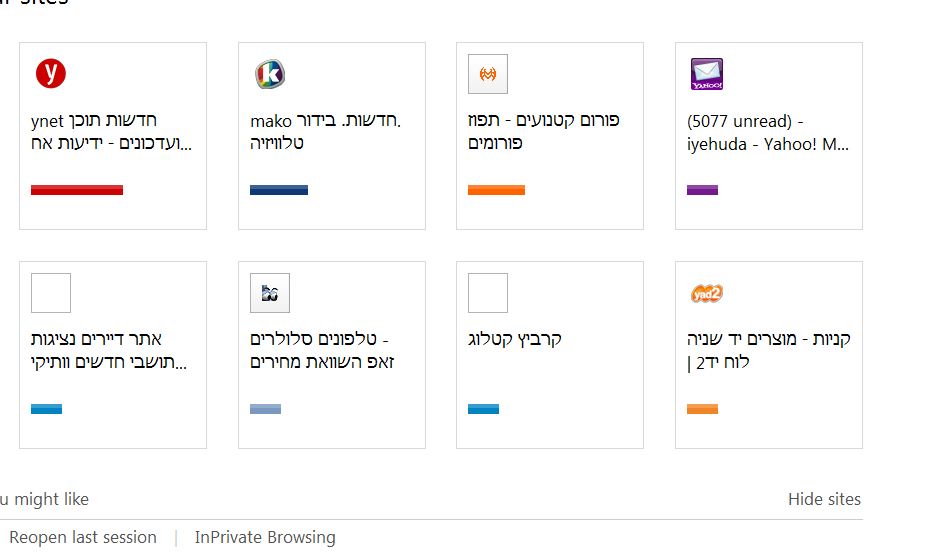Click the orange yad2 logo icon
This screenshot has height=558, width=937.
pos(707,293)
